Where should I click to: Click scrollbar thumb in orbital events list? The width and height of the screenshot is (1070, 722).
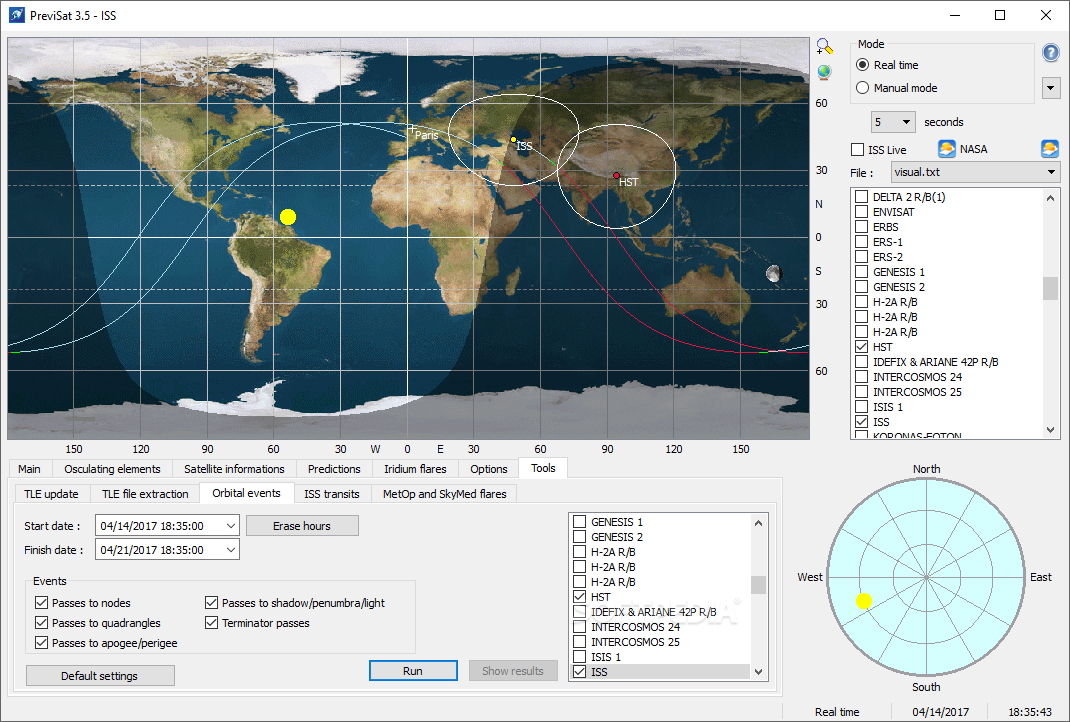coord(758,585)
